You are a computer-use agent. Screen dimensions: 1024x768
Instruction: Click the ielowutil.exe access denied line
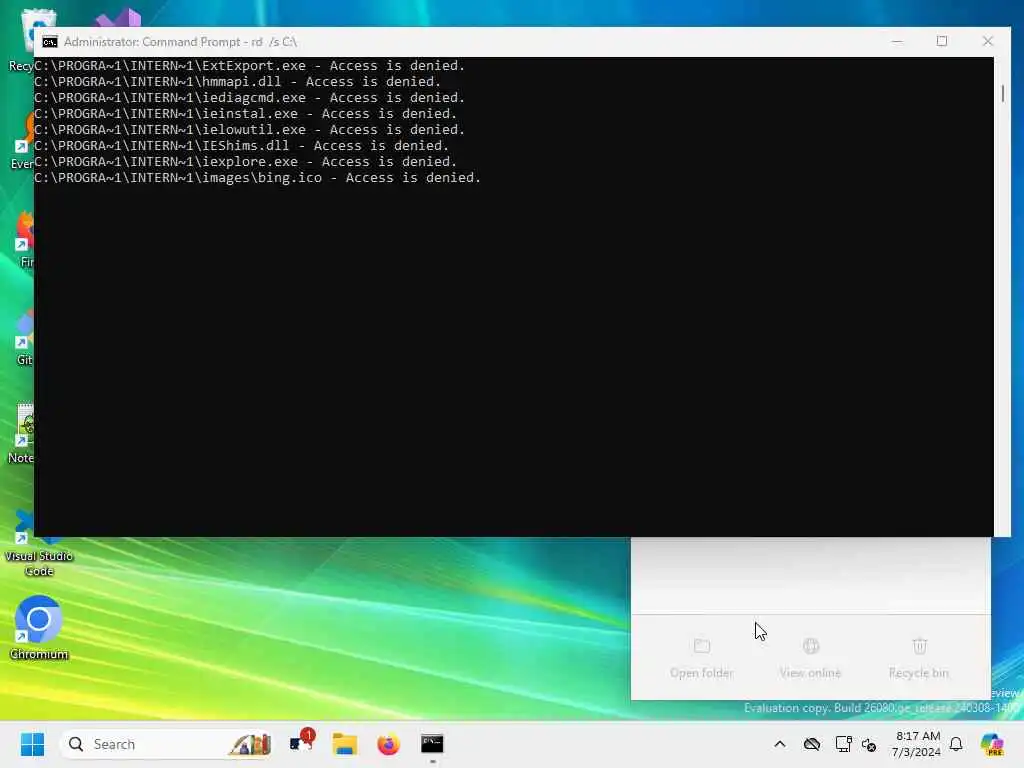[249, 129]
